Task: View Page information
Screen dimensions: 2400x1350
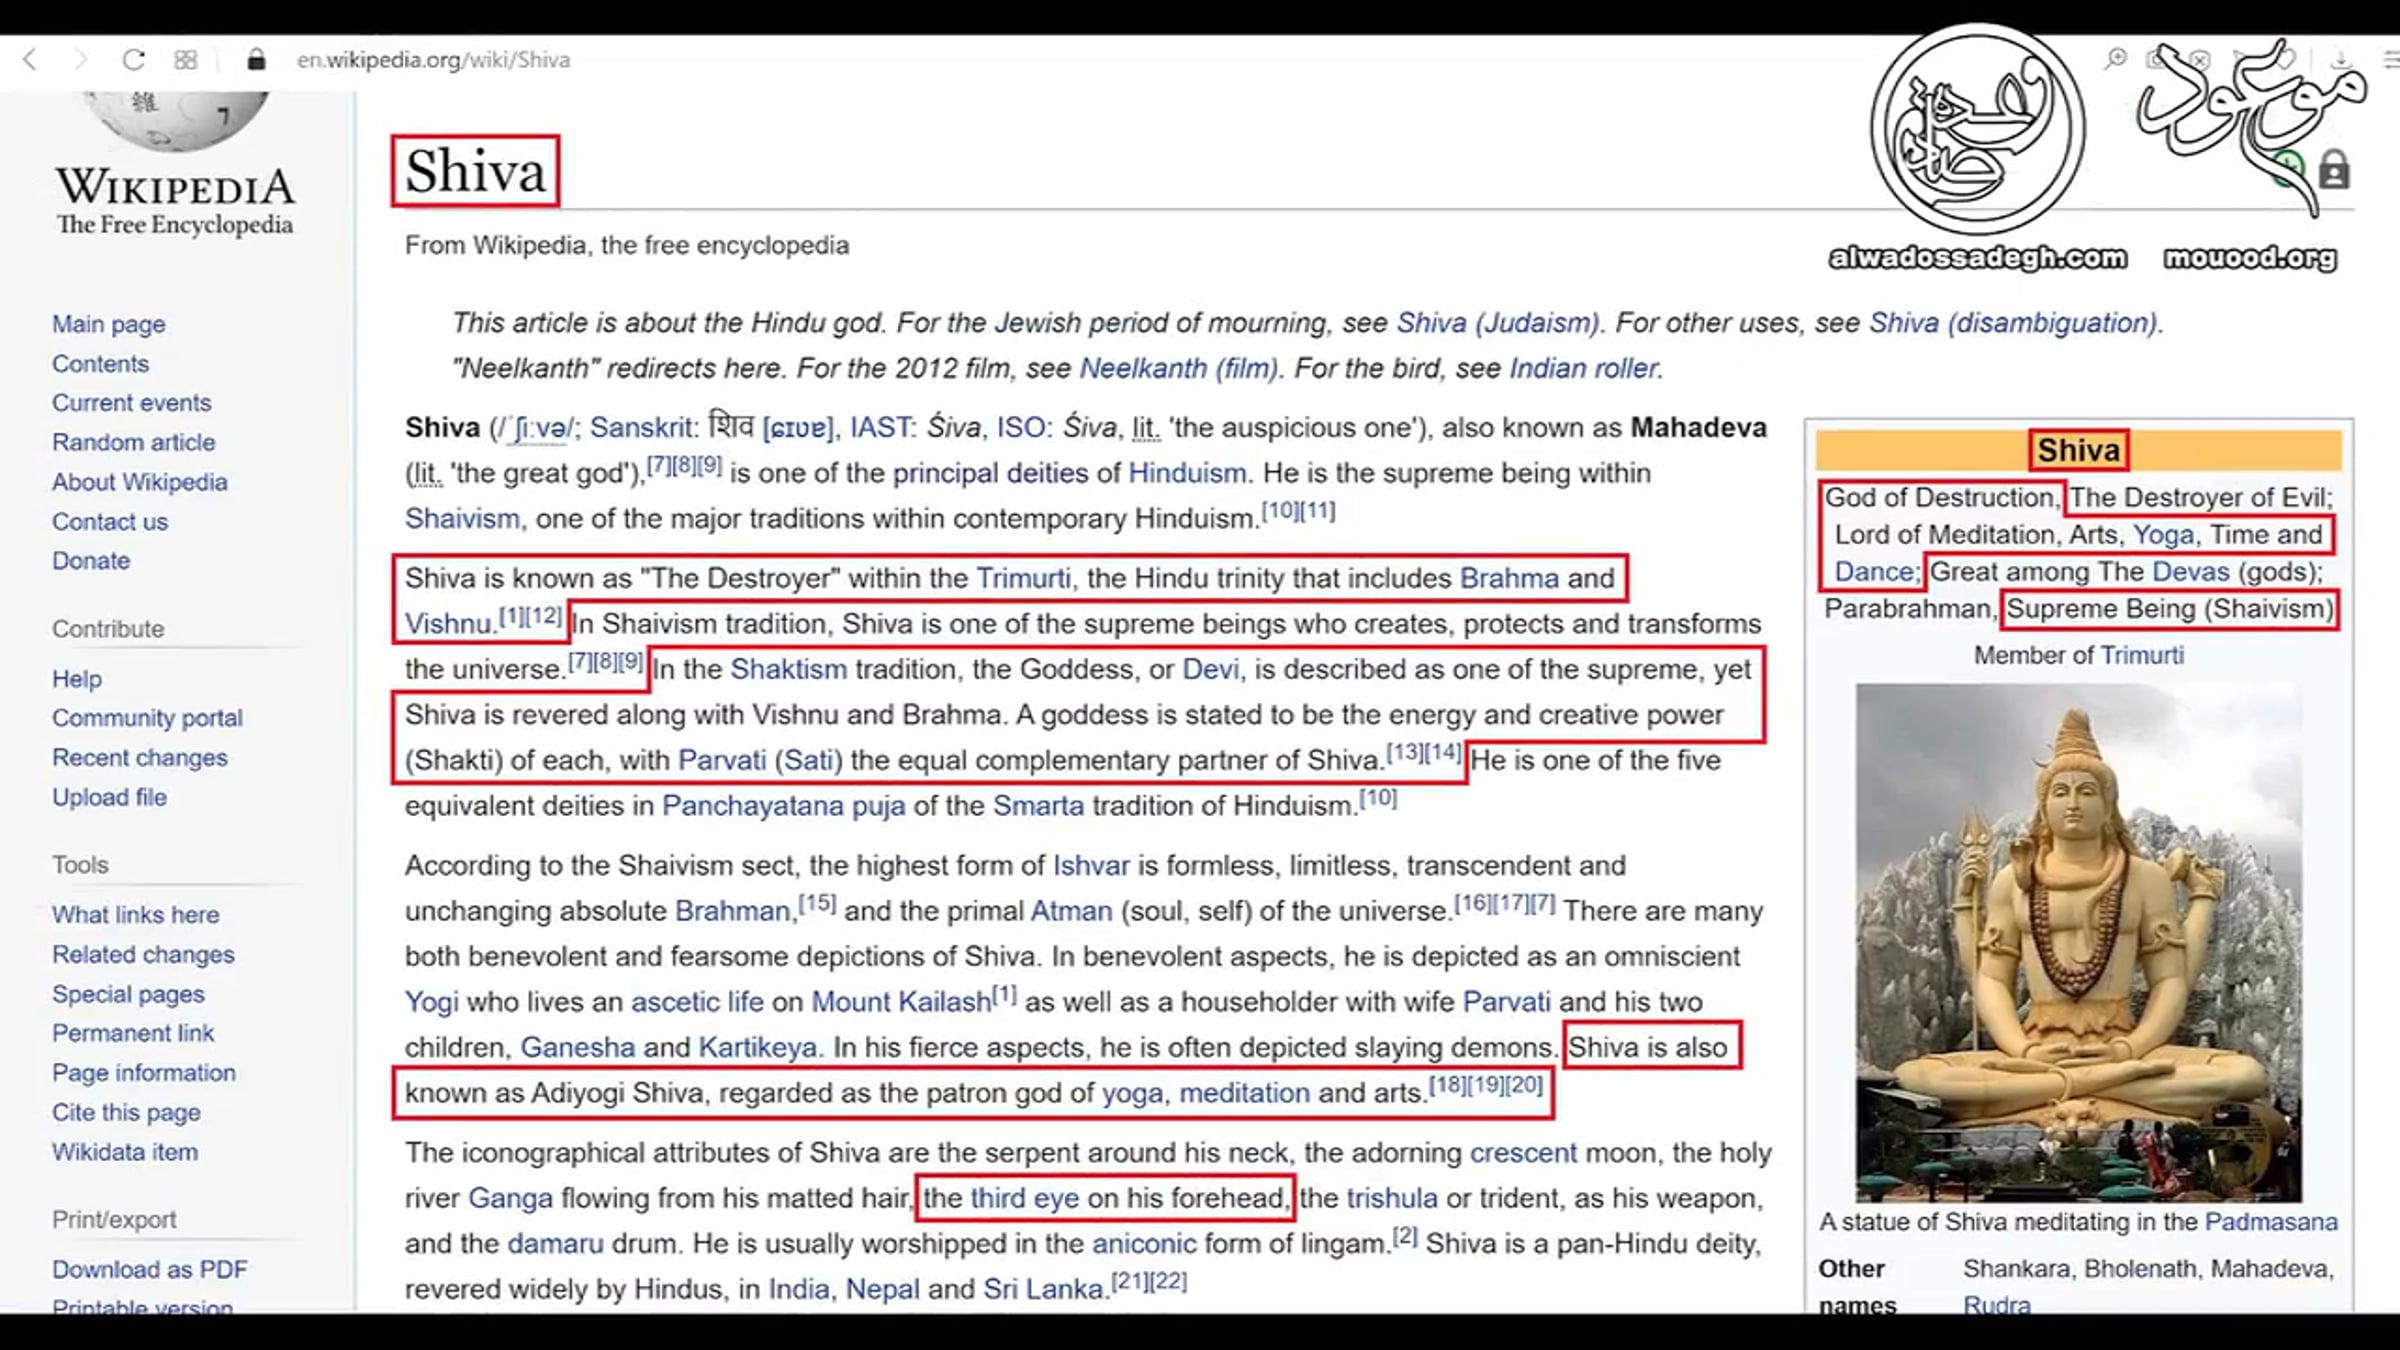Action: point(144,1073)
